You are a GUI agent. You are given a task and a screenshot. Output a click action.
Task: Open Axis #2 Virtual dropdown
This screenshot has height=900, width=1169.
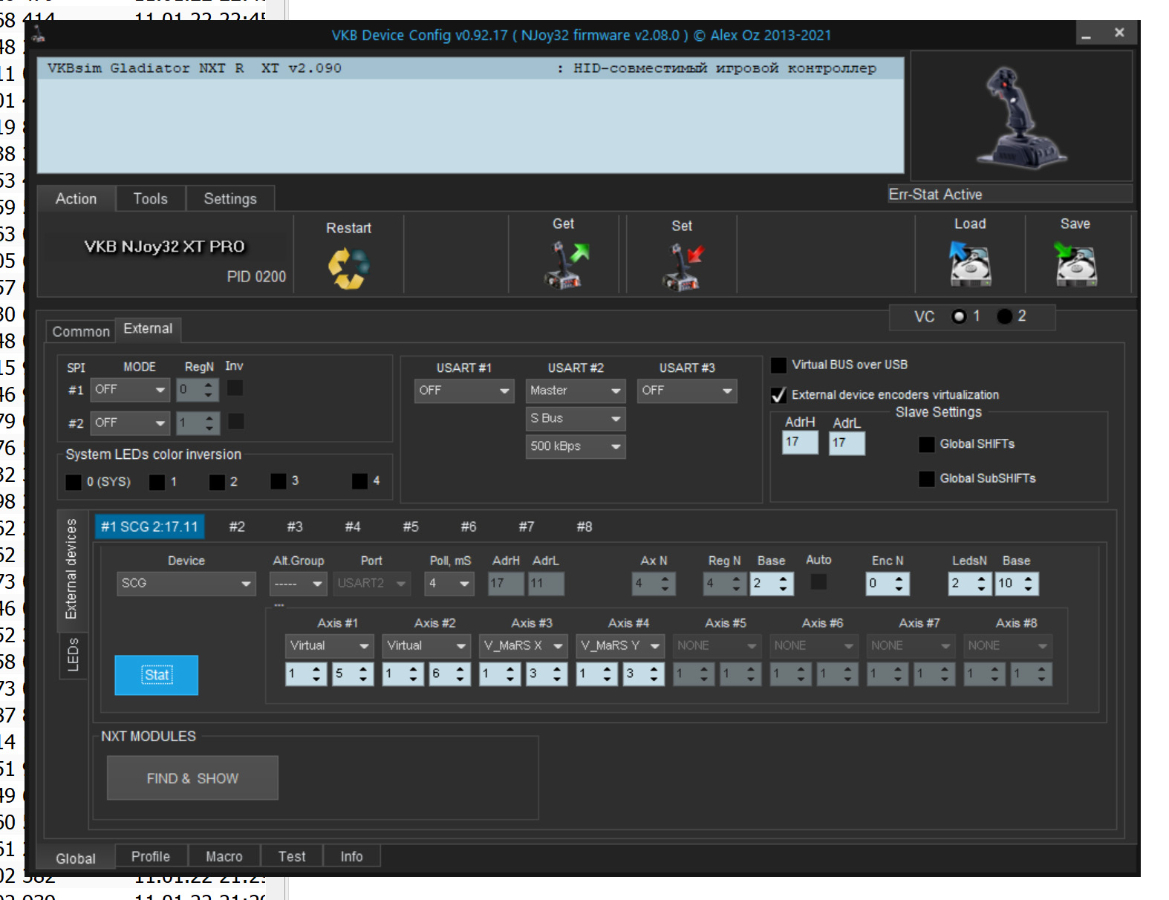[426, 646]
